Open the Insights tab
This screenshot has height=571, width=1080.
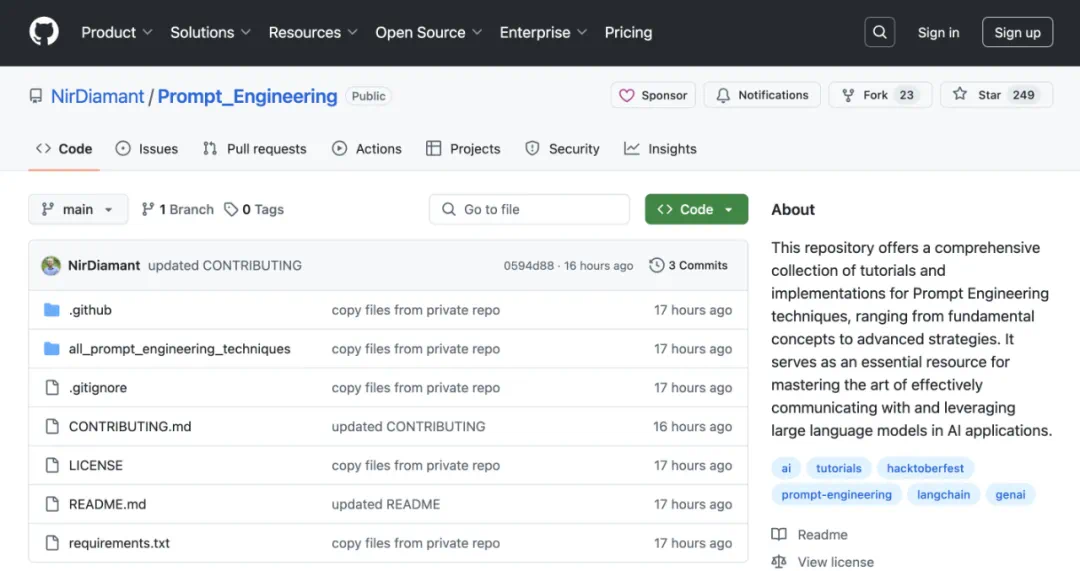[660, 148]
